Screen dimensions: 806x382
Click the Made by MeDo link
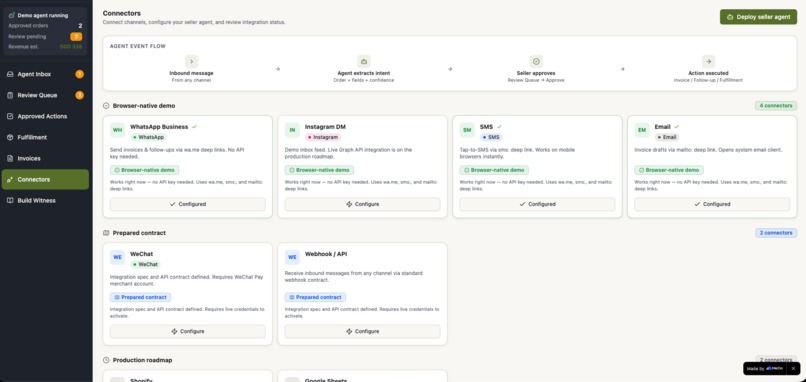click(764, 369)
